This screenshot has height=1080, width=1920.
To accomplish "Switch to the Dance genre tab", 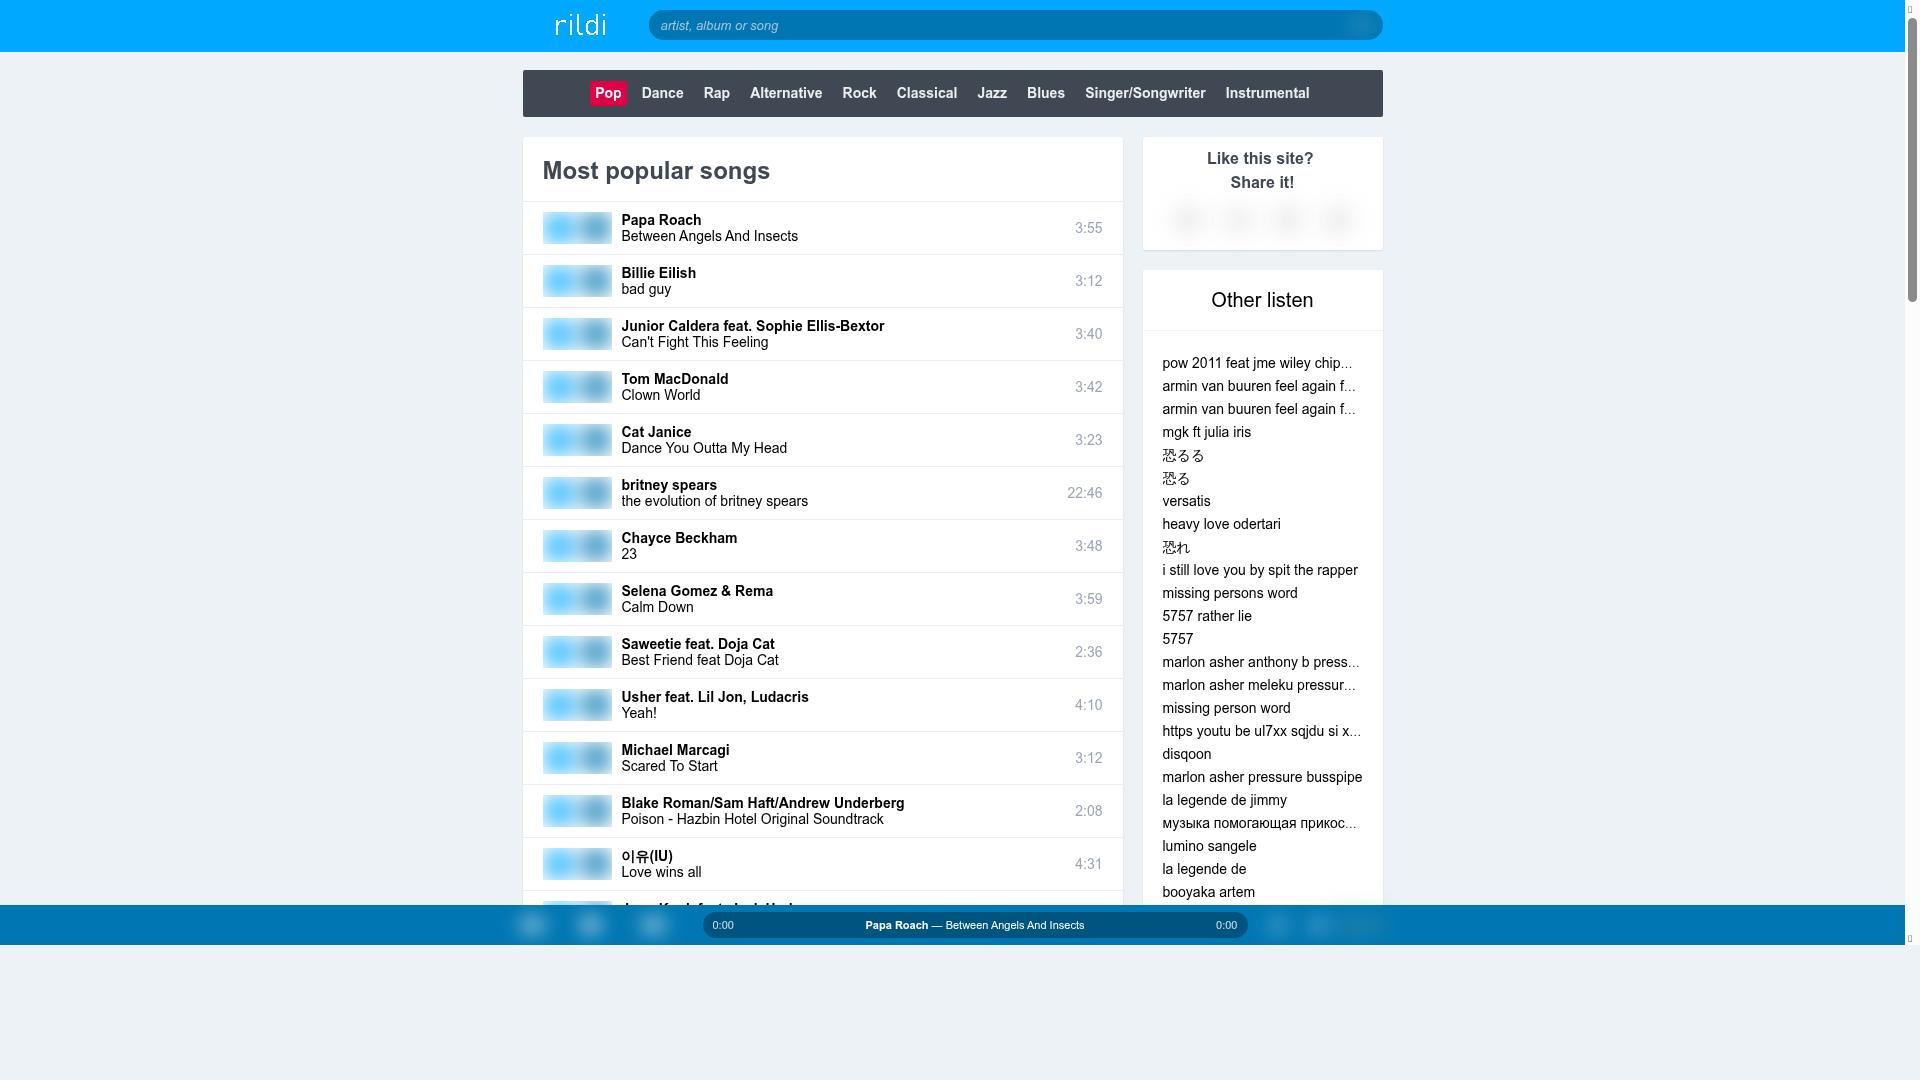I will [662, 93].
